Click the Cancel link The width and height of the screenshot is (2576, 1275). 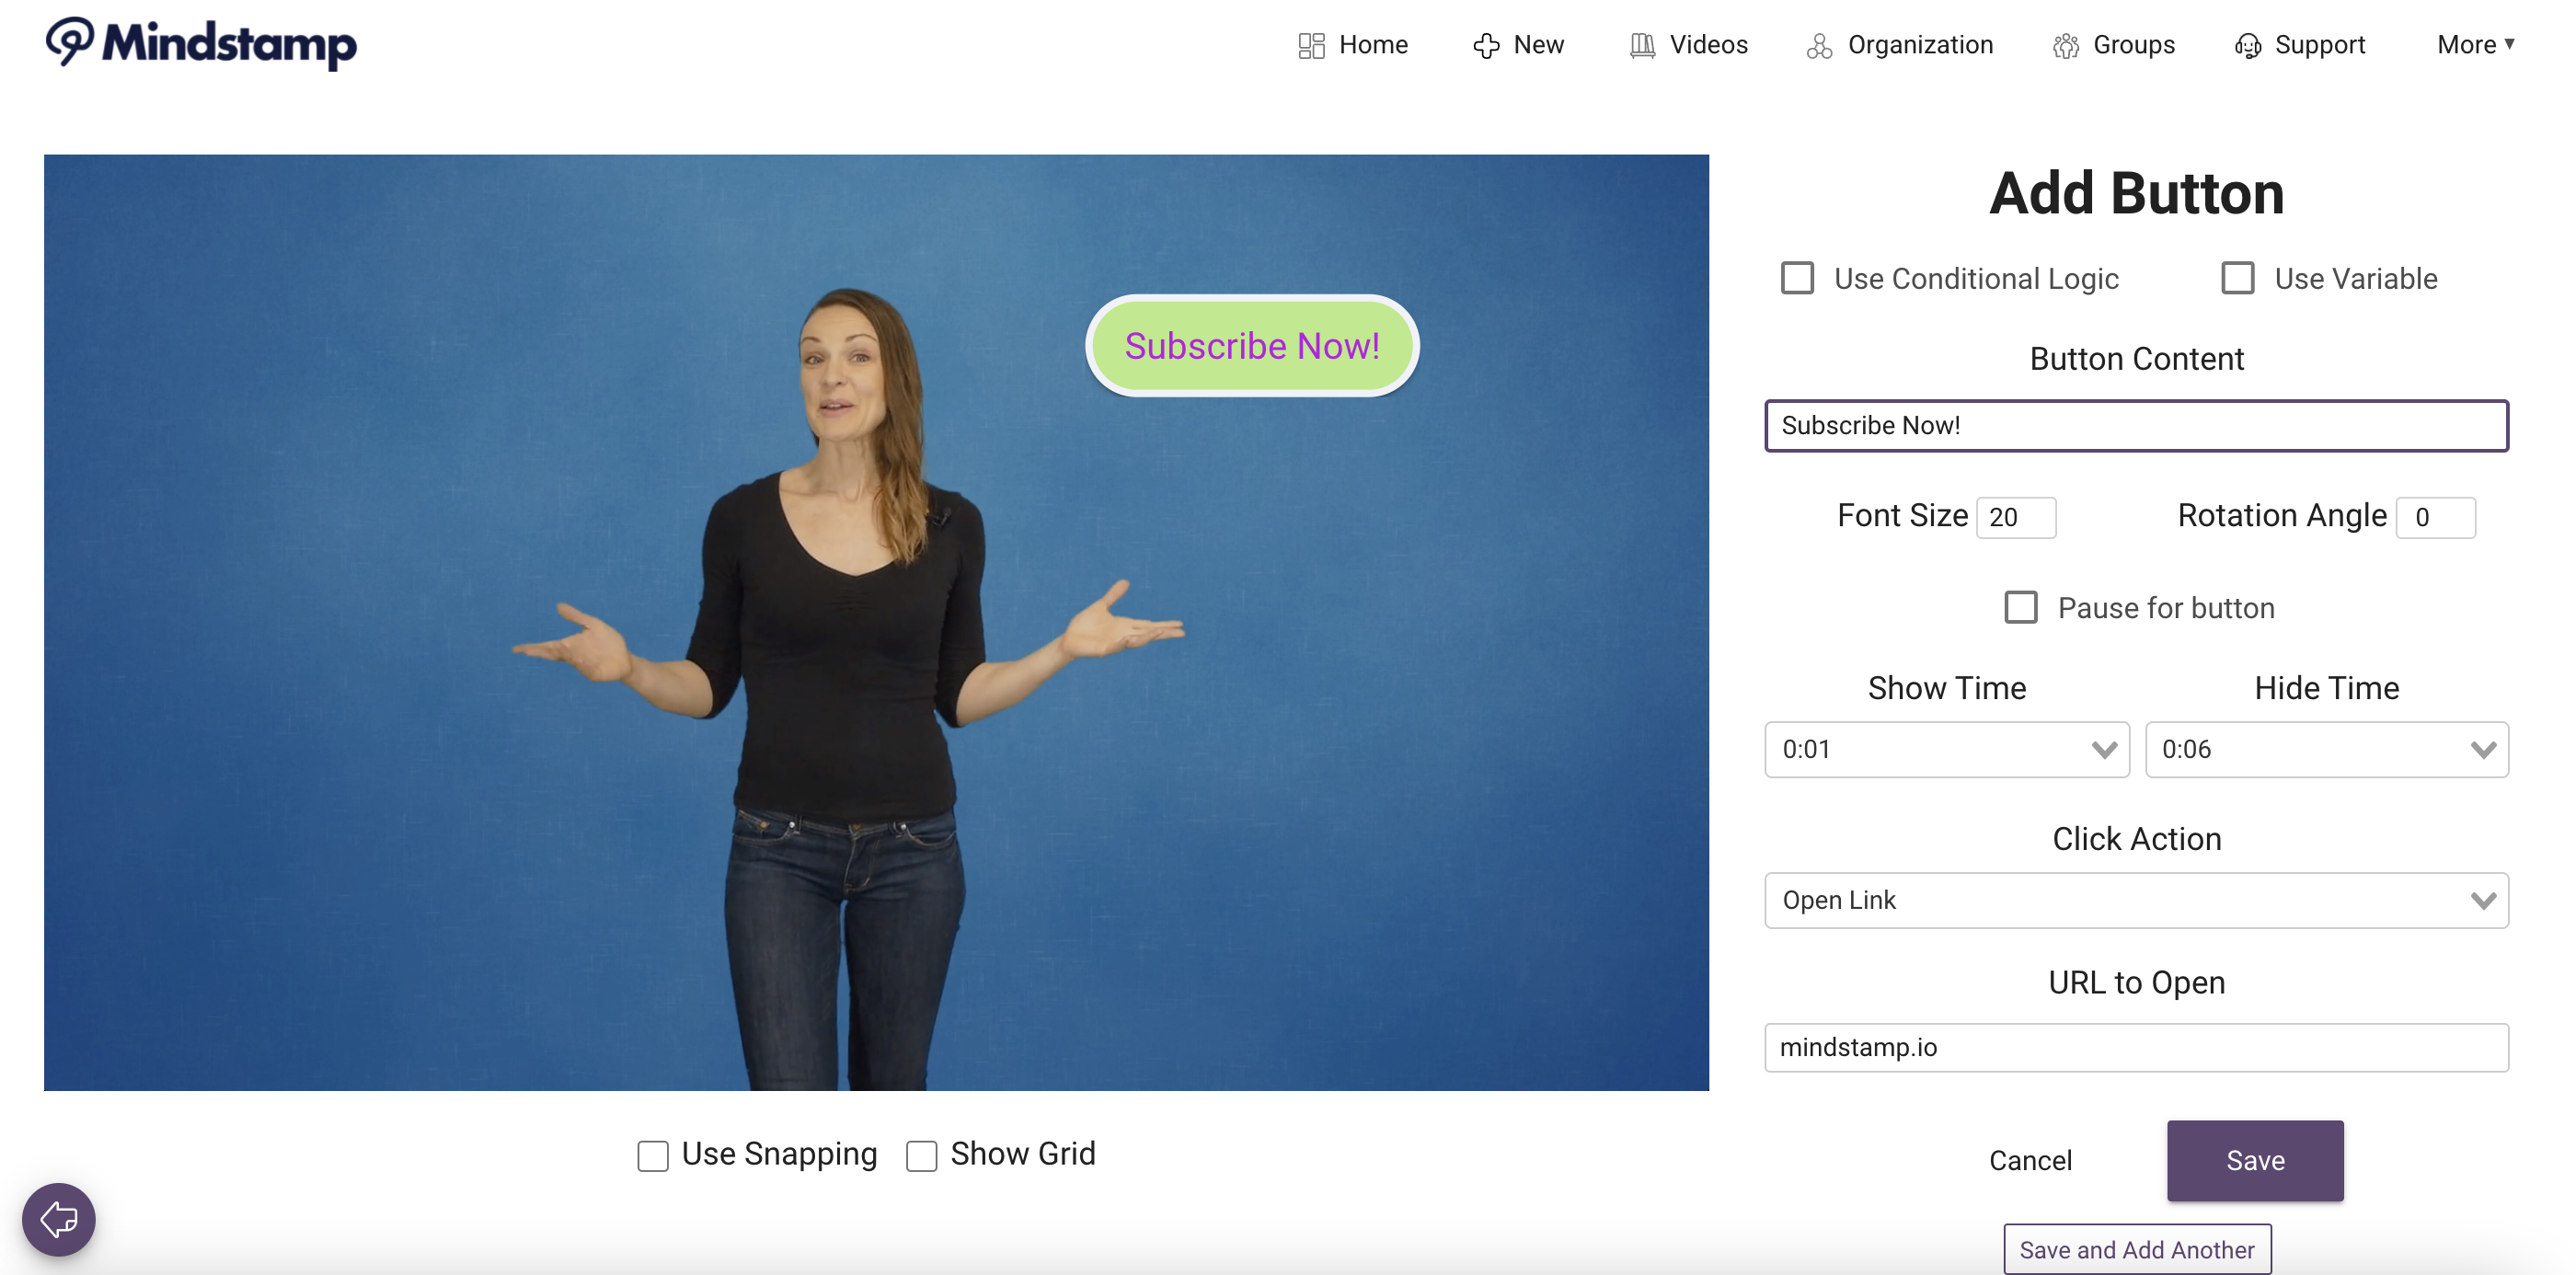point(2030,1160)
